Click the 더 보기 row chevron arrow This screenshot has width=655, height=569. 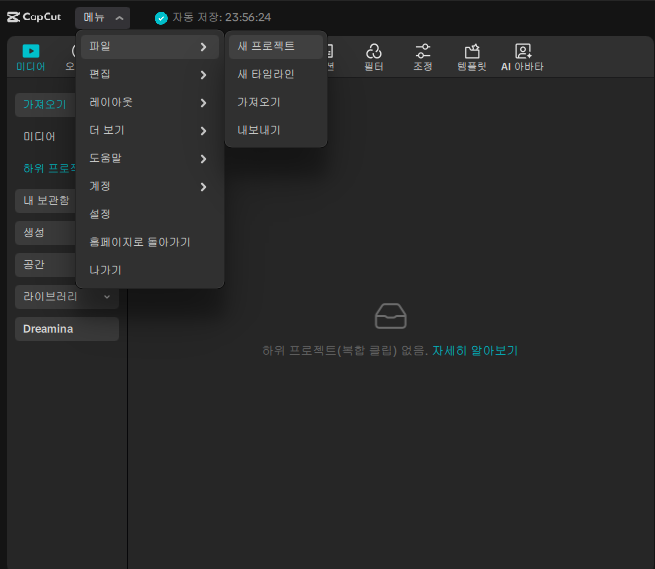[x=203, y=131]
